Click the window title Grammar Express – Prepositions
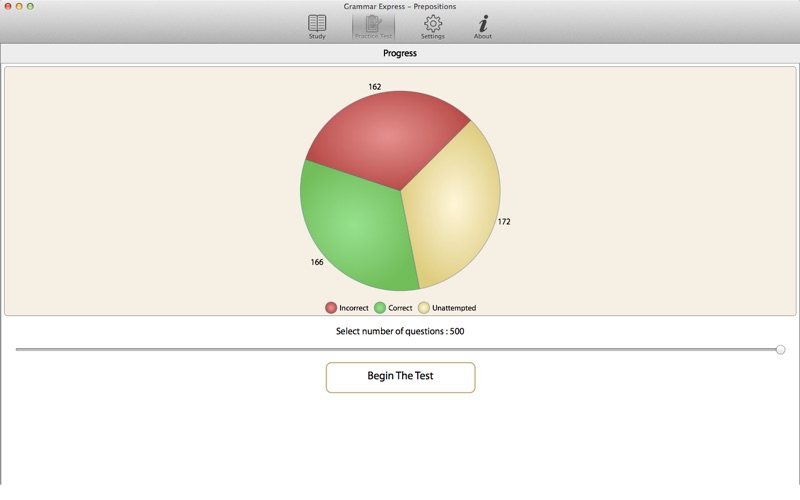 pyautogui.click(x=400, y=7)
